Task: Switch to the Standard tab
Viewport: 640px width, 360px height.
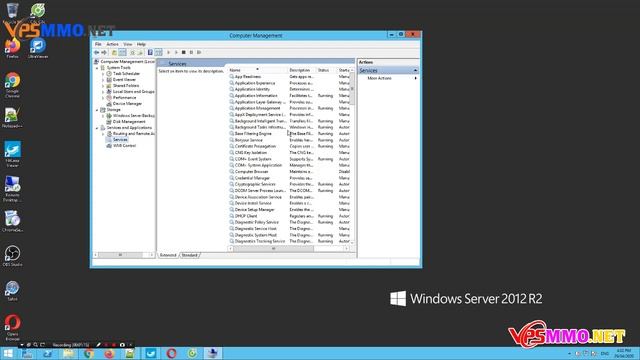Action: click(189, 255)
